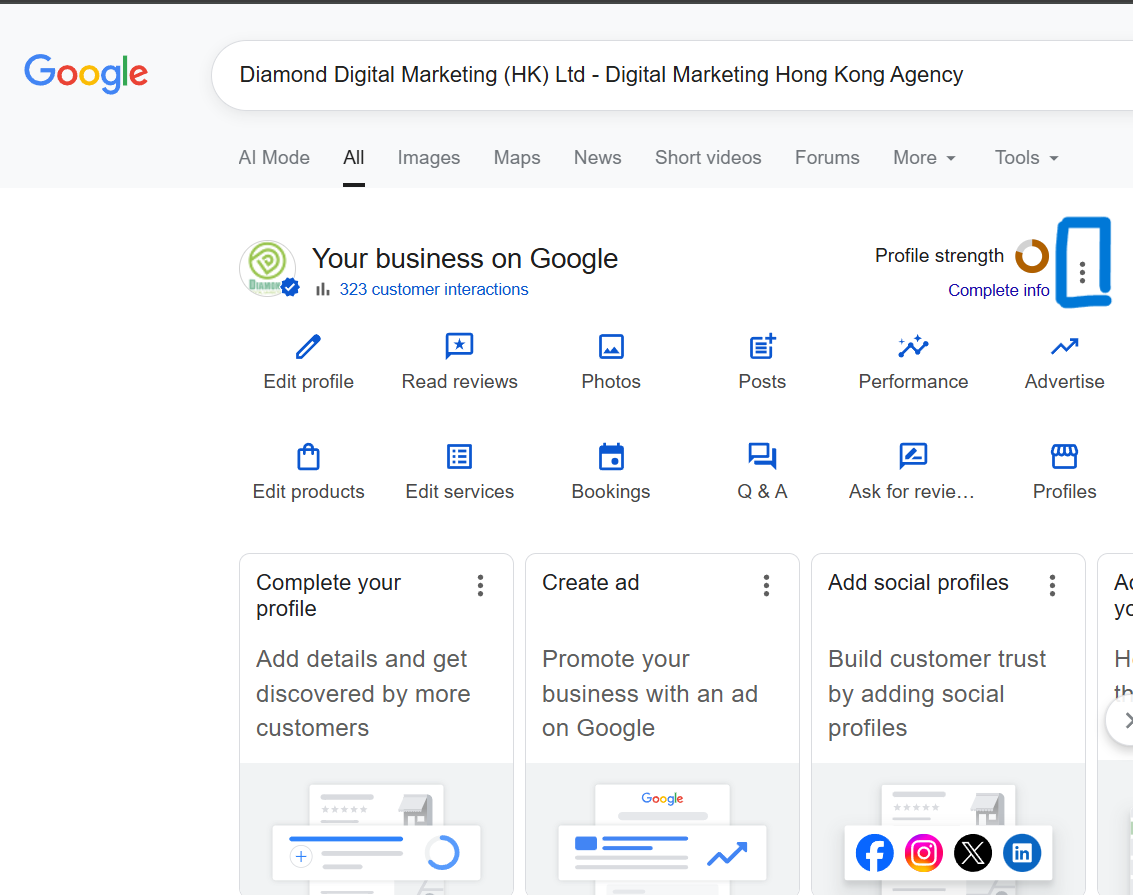The image size is (1133, 895).
Task: Open the Photos icon
Action: [x=611, y=347]
